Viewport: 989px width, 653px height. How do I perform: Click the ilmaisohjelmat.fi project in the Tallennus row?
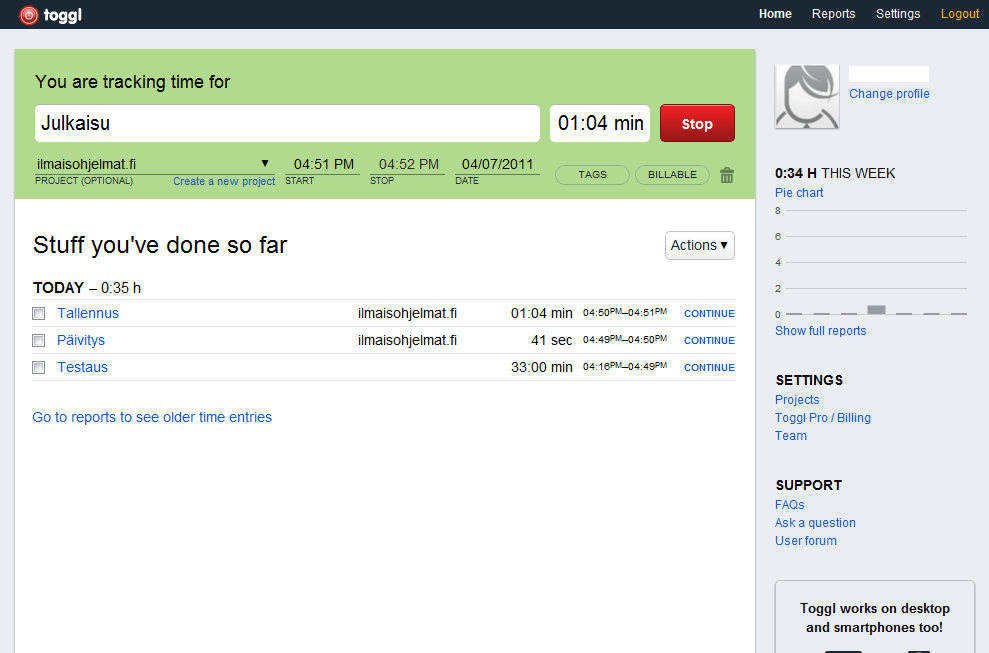407,314
